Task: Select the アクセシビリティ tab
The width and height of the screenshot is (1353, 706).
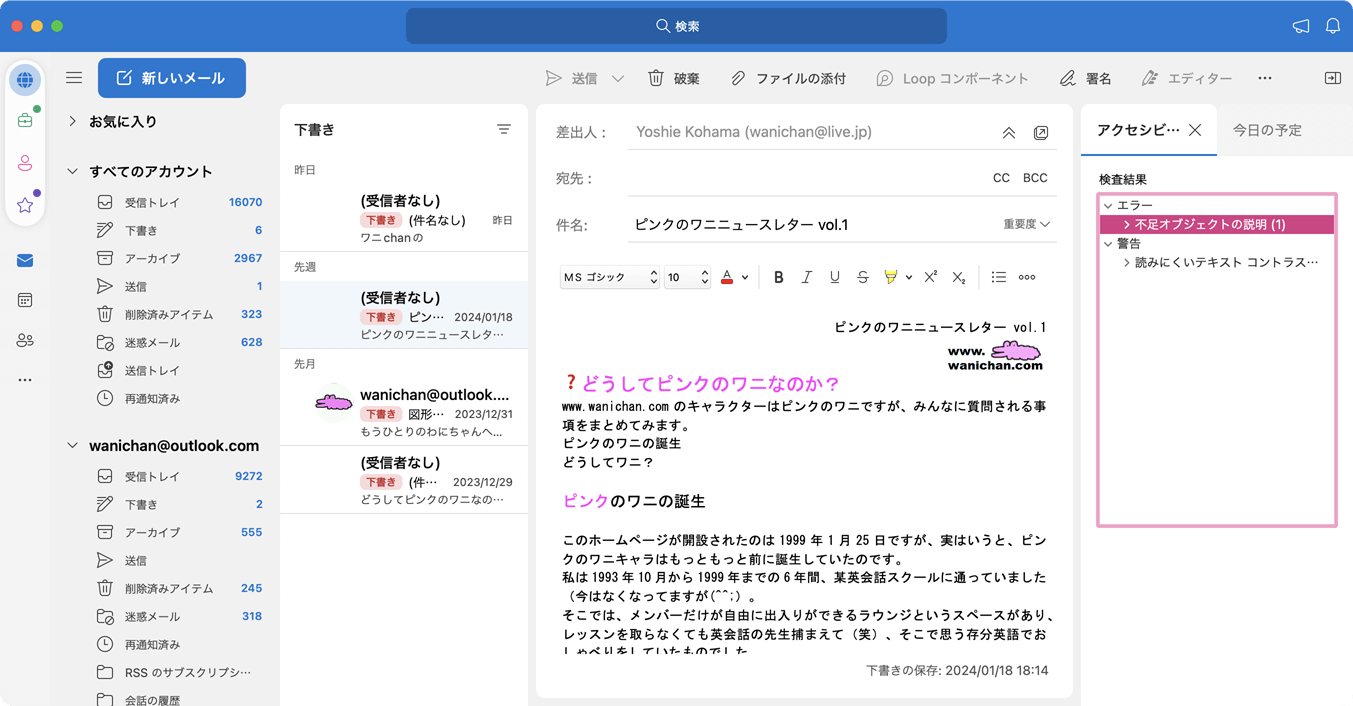Action: (1138, 130)
